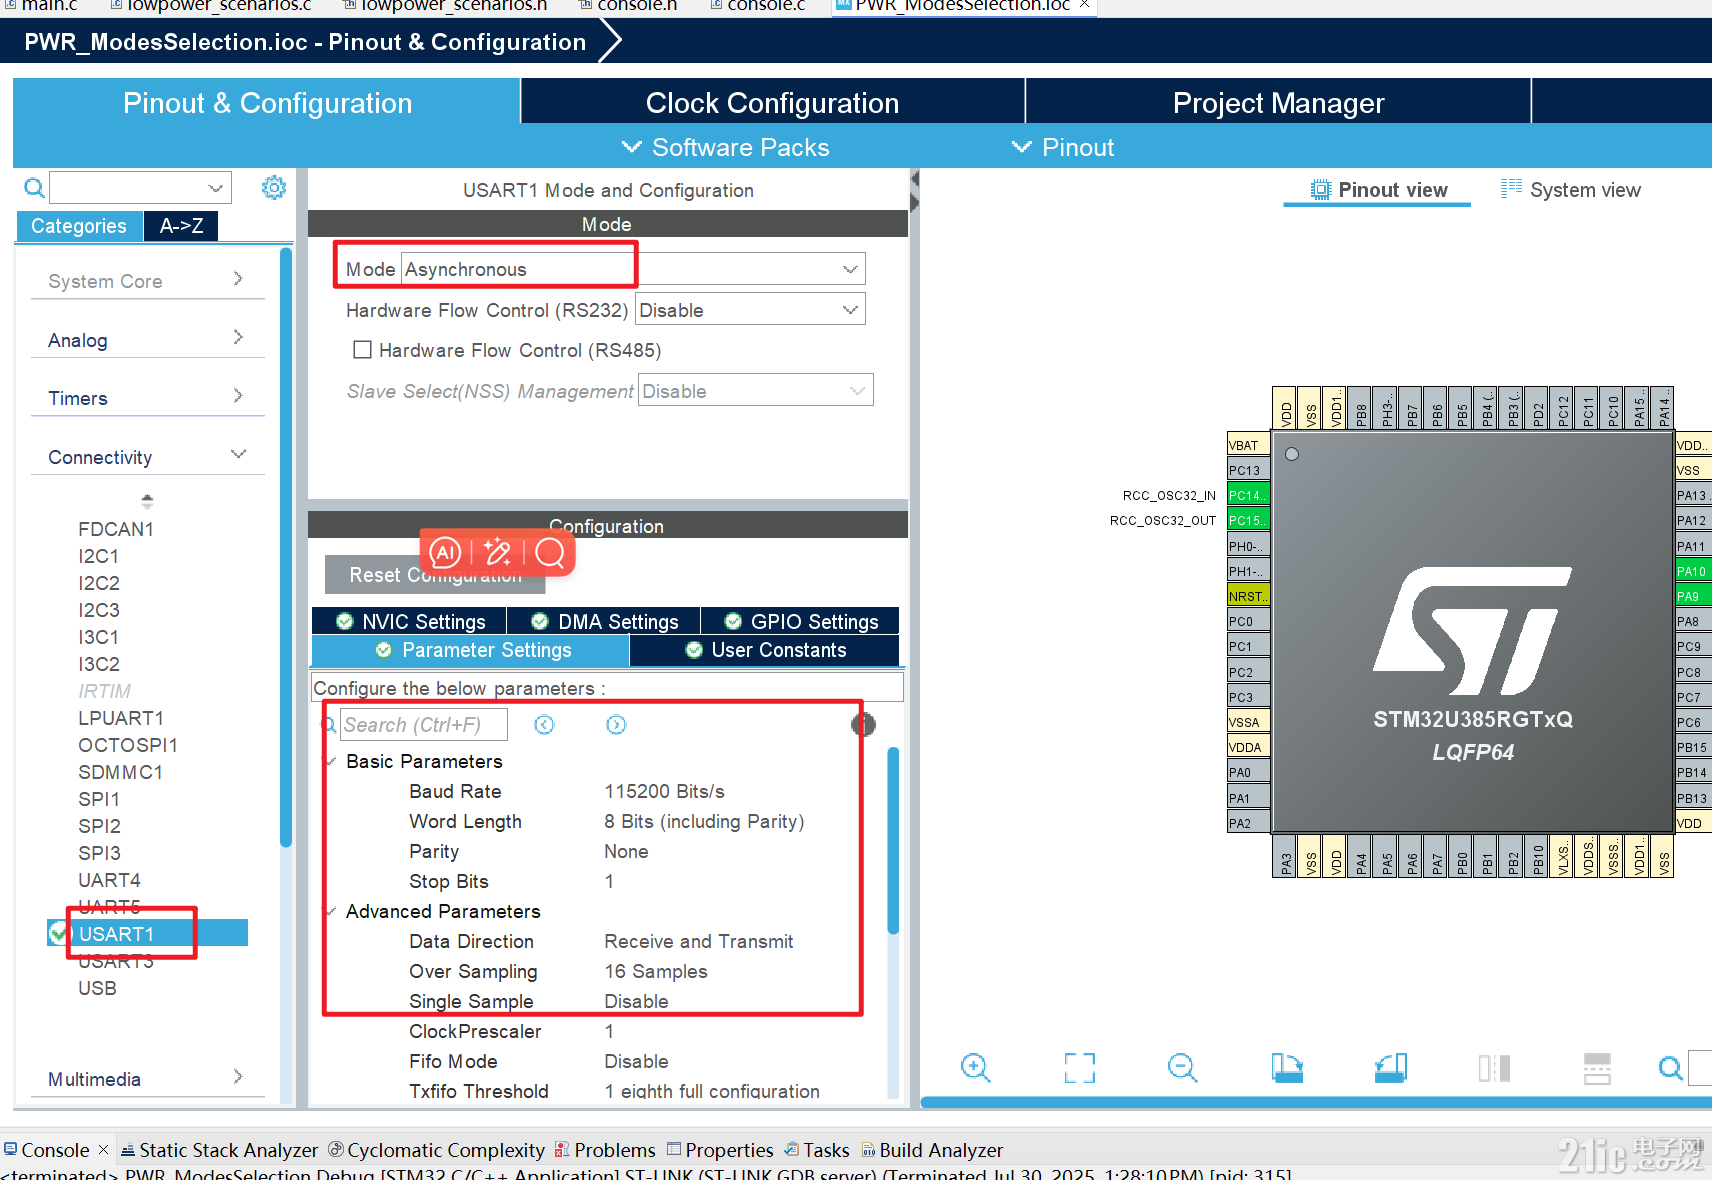Image resolution: width=1712 pixels, height=1180 pixels.
Task: Collapse the Connectivity category
Action: tap(146, 457)
